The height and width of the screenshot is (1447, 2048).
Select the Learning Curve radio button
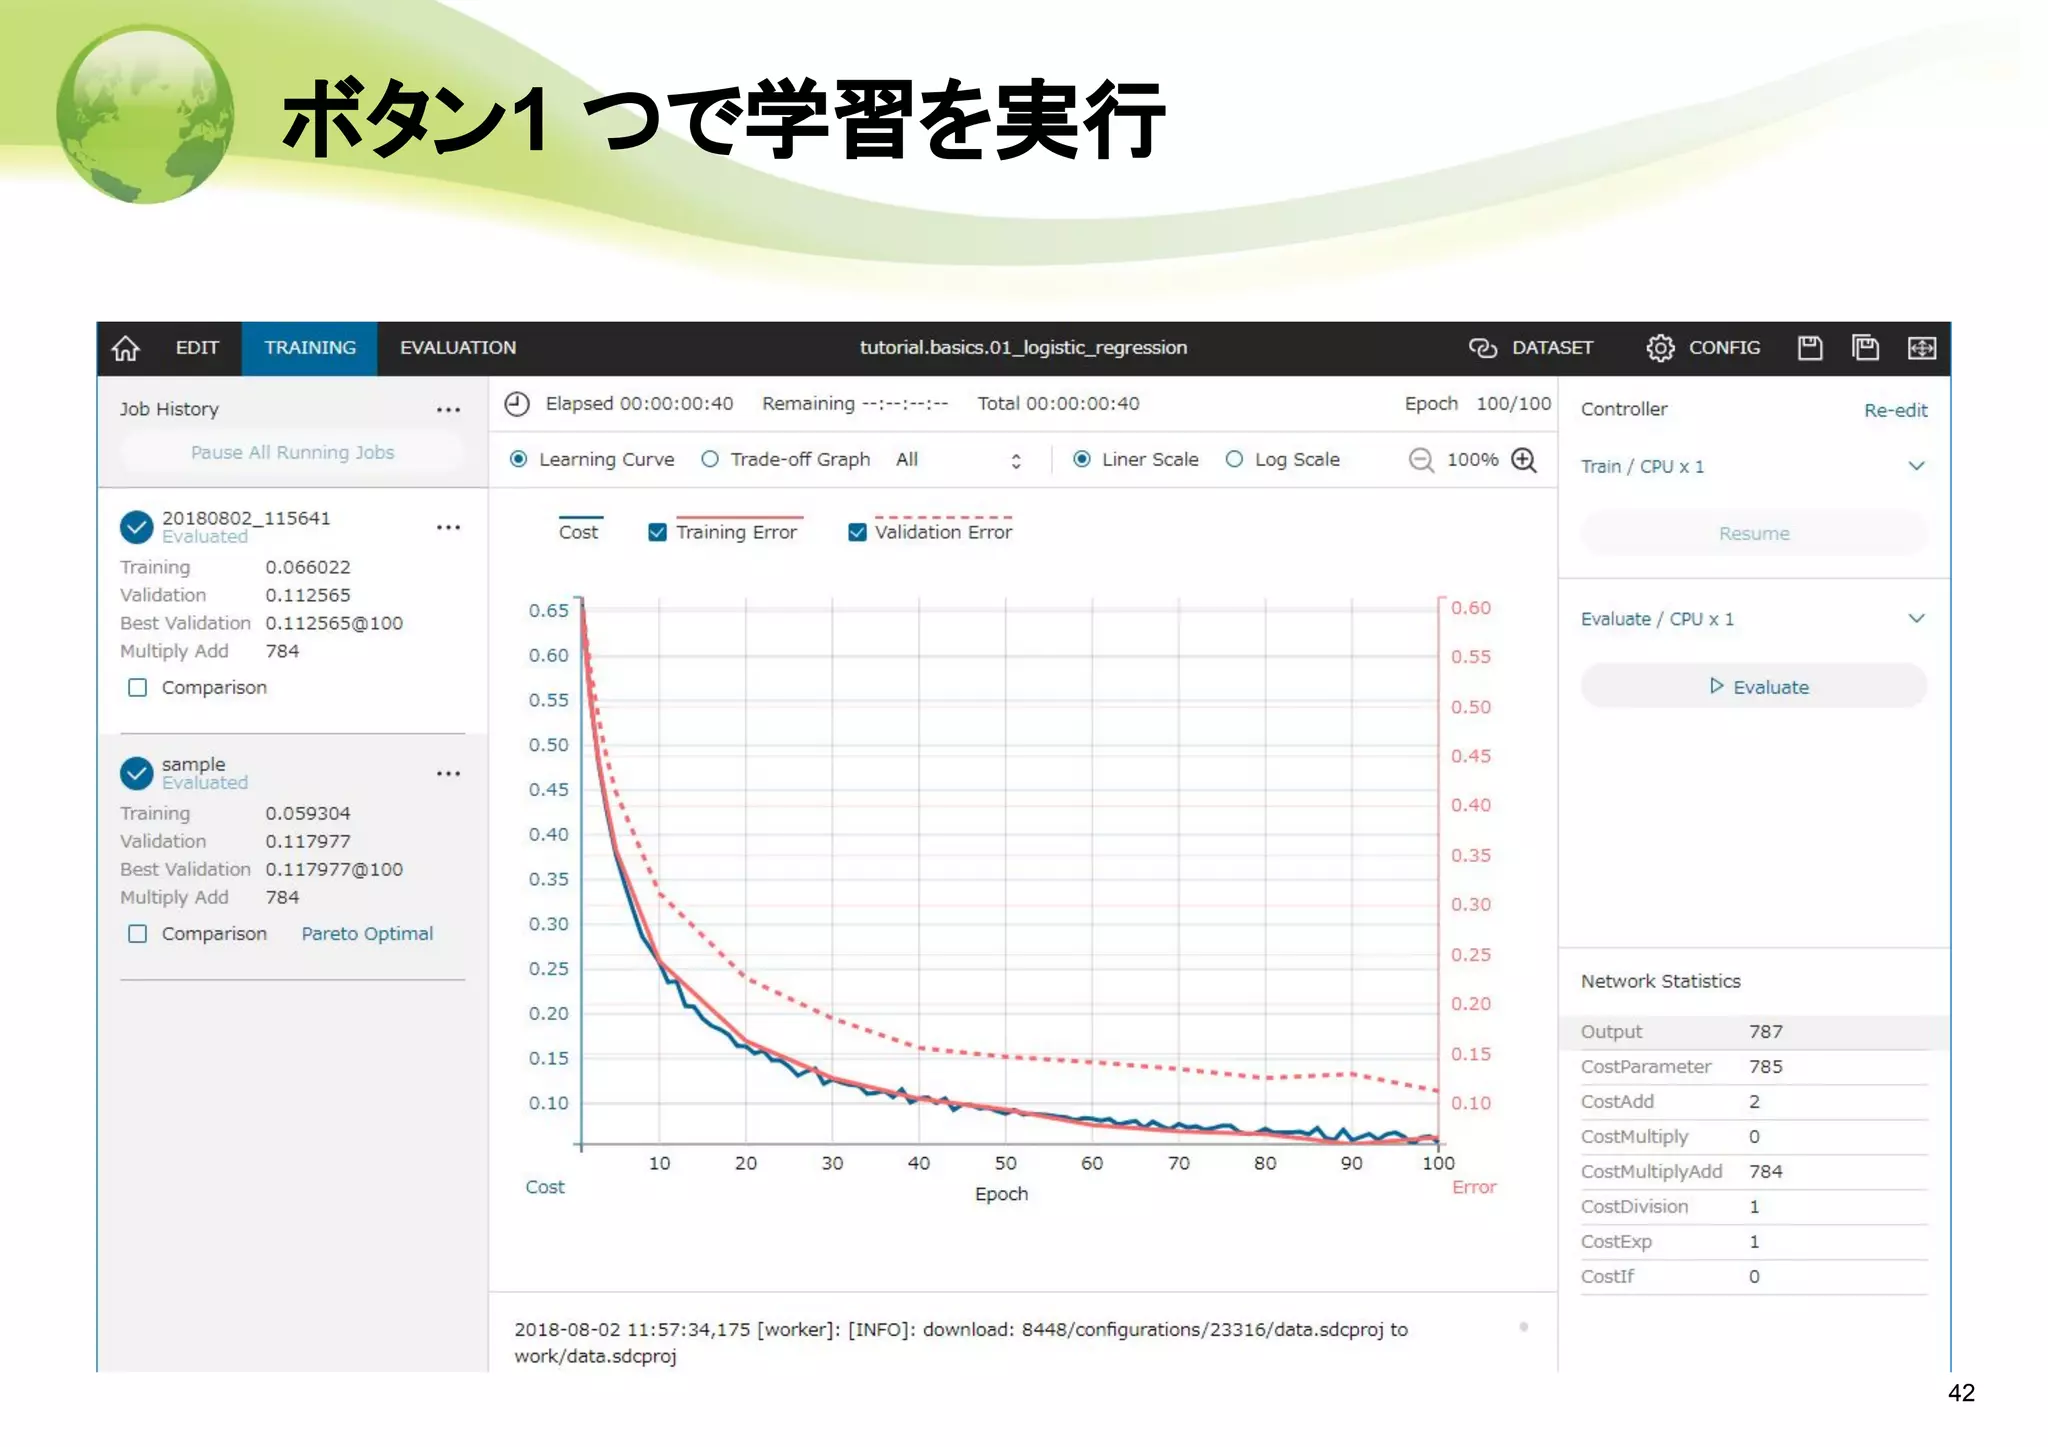[x=518, y=460]
